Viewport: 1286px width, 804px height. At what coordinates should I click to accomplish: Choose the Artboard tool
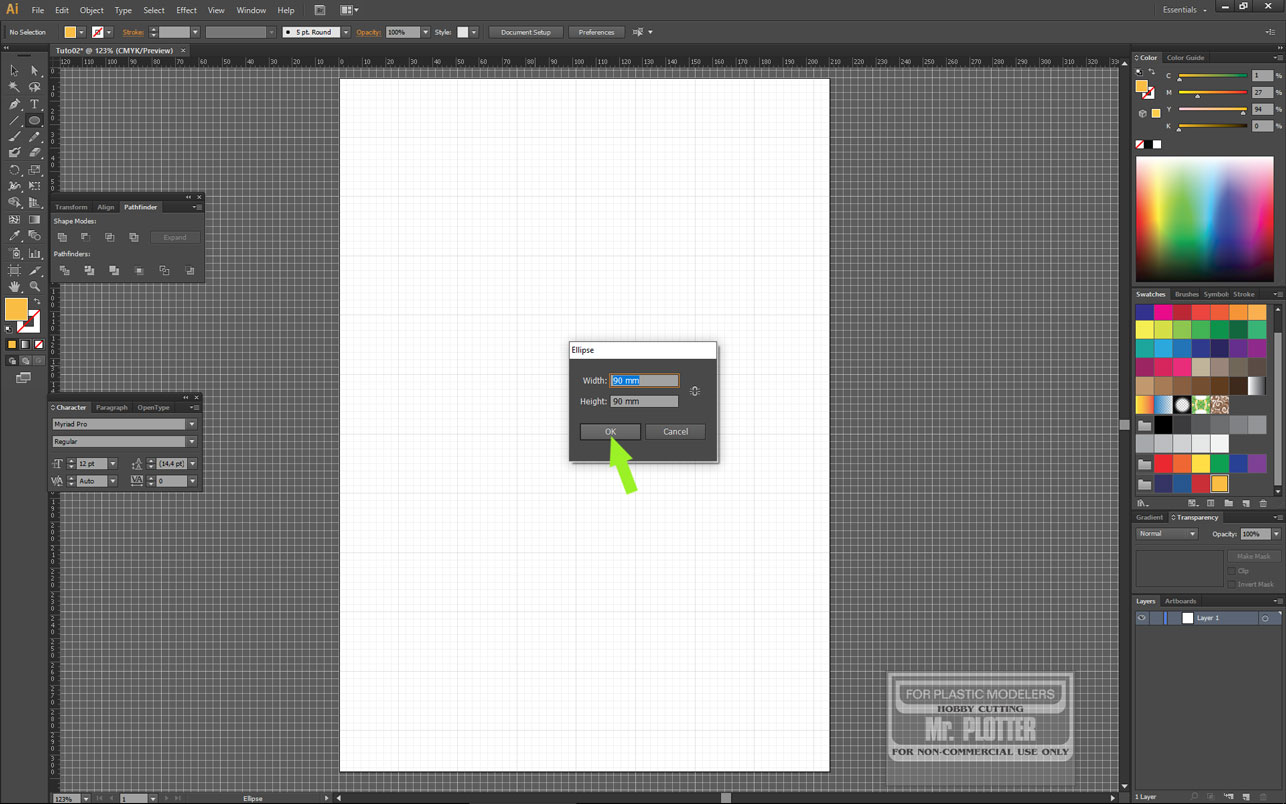point(14,270)
